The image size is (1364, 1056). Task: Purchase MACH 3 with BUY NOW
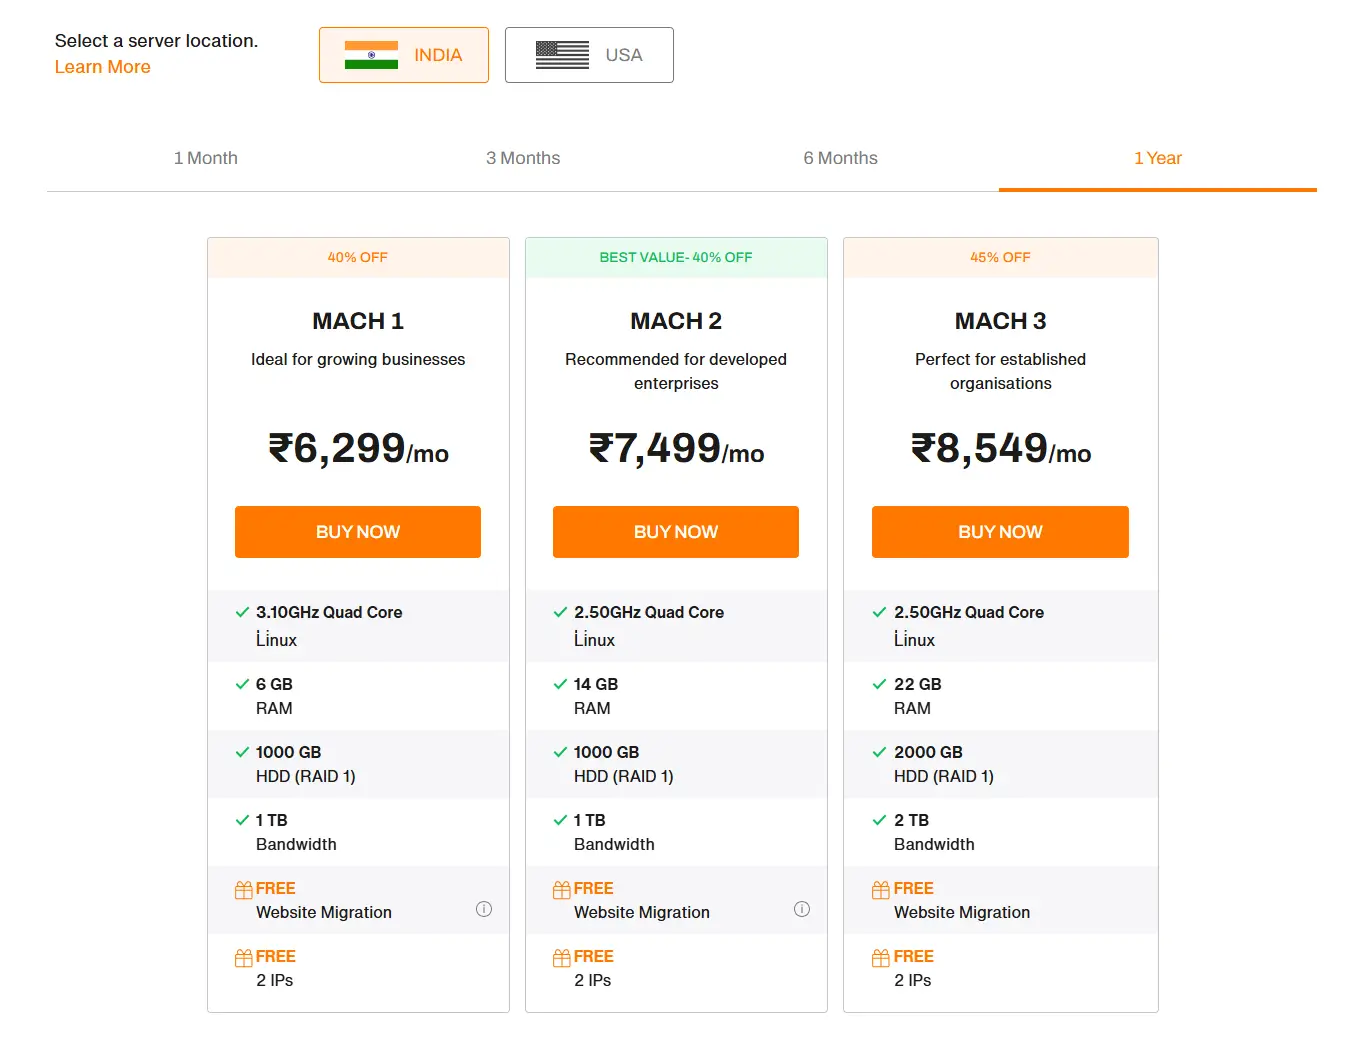(1000, 532)
